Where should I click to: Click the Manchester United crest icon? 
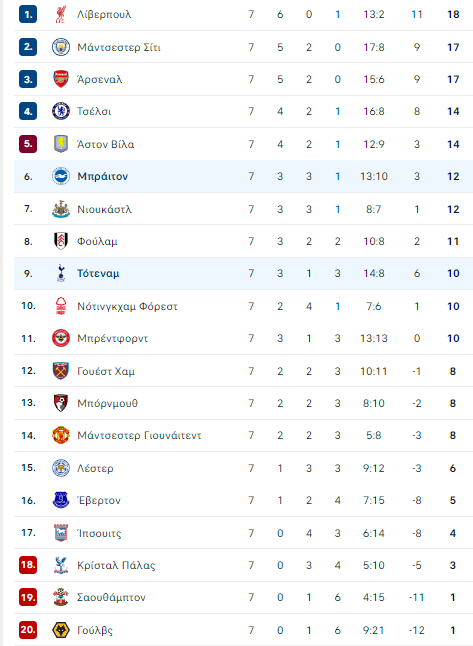(x=61, y=435)
